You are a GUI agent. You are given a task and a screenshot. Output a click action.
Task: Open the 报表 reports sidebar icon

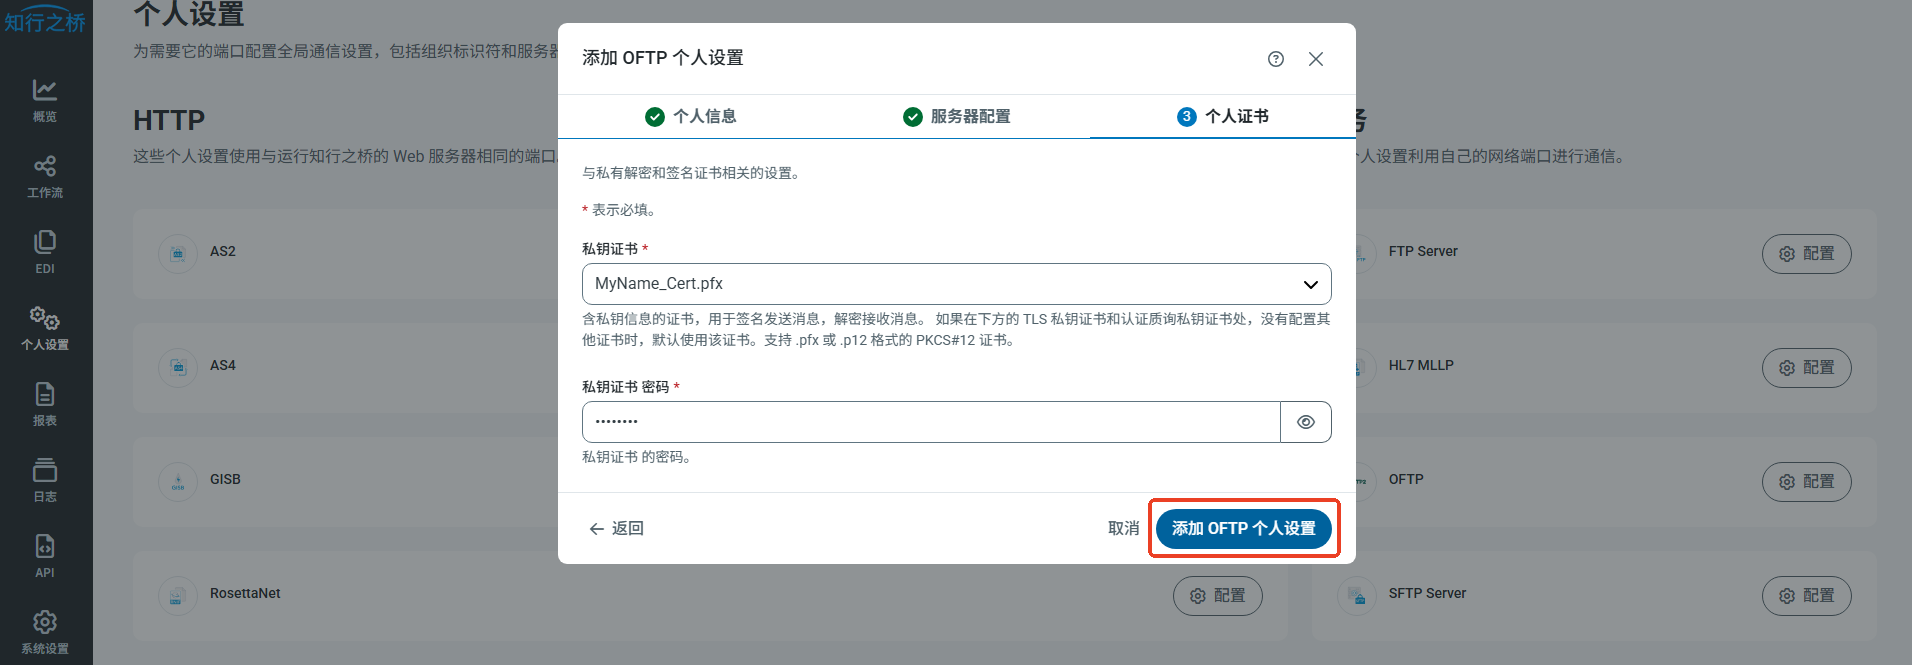pos(45,404)
